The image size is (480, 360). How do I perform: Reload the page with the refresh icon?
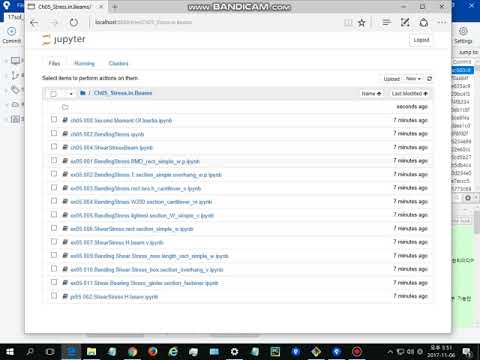click(74, 23)
